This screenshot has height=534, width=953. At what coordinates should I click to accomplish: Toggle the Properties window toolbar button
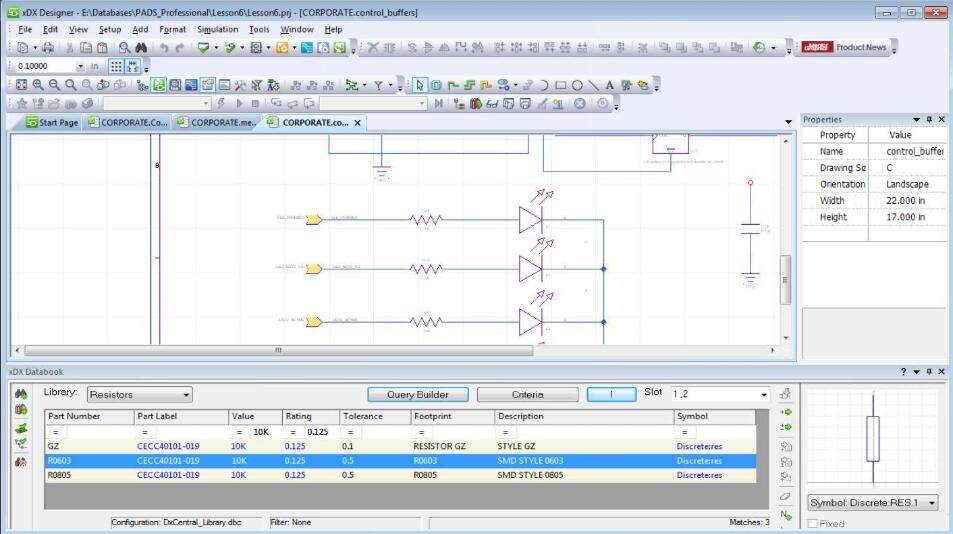[208, 85]
